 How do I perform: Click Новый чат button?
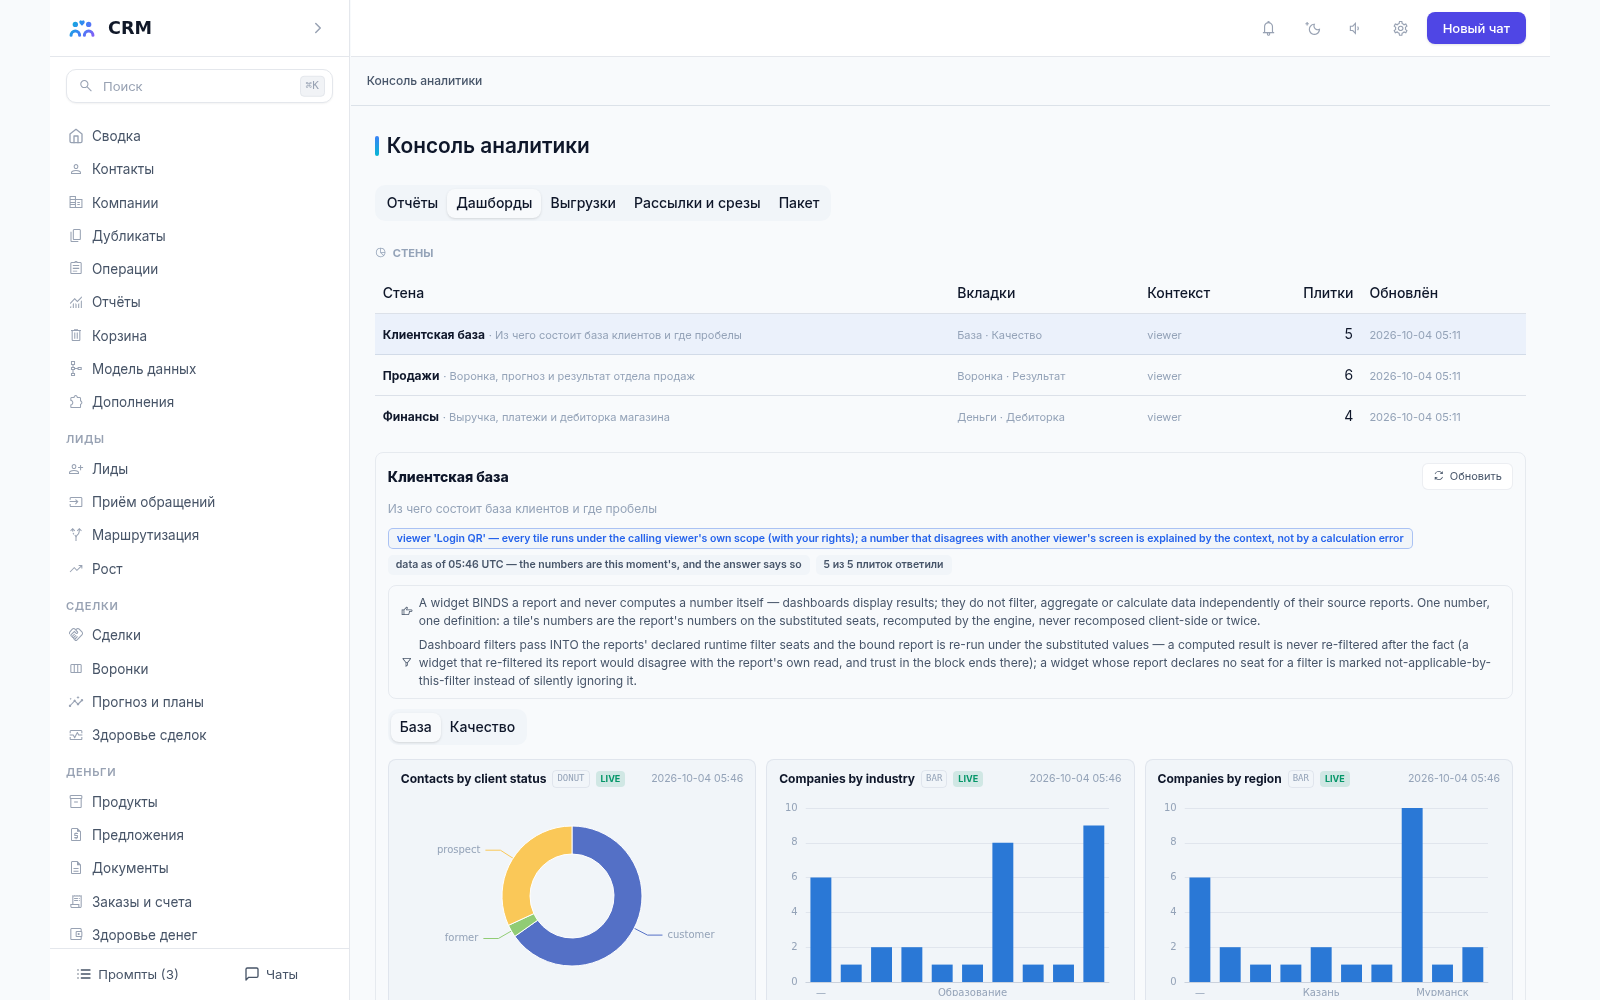click(1476, 28)
